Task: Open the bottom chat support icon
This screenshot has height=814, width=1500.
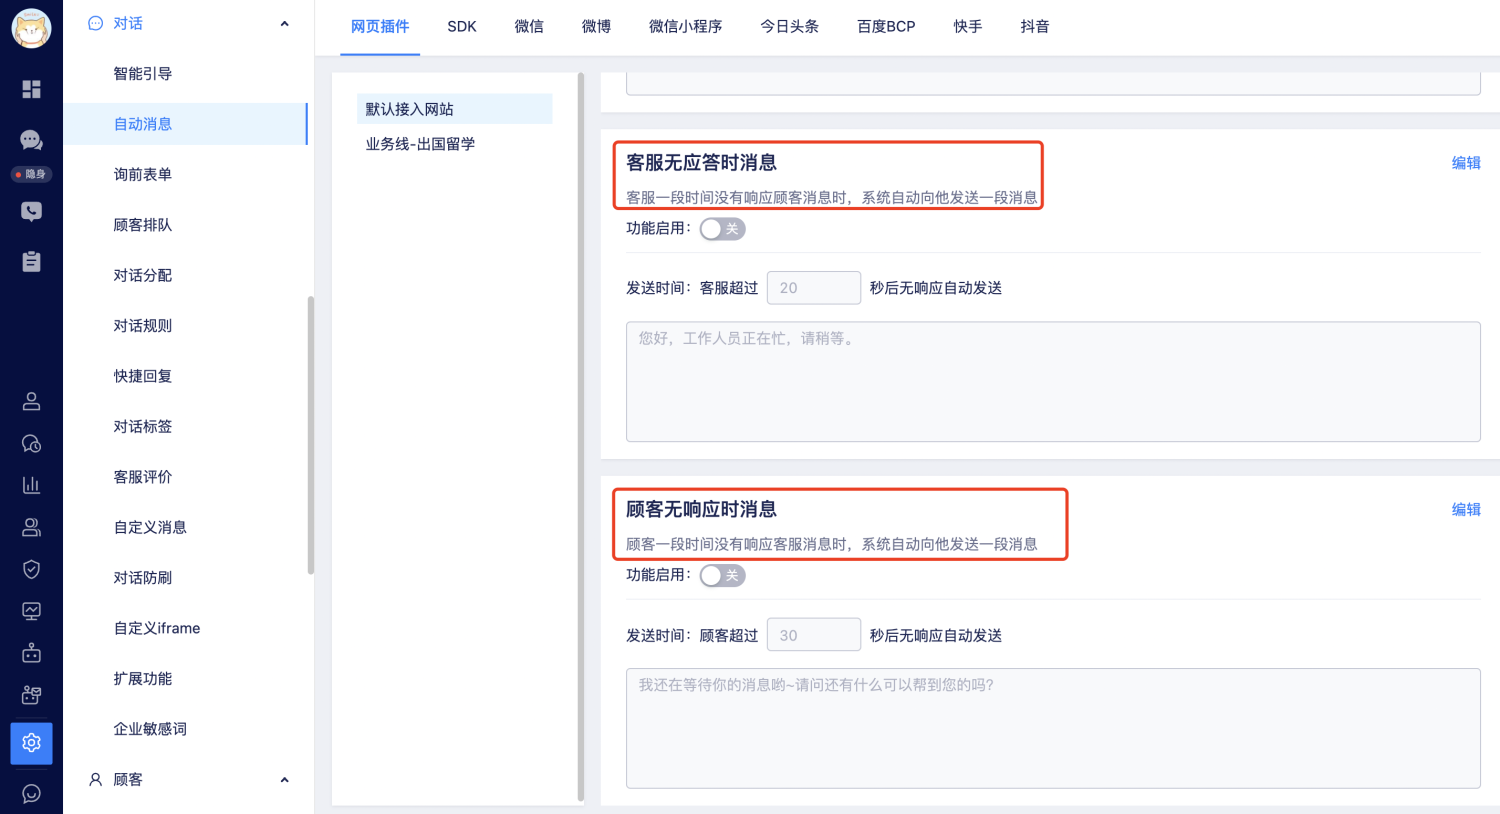Action: (31, 794)
